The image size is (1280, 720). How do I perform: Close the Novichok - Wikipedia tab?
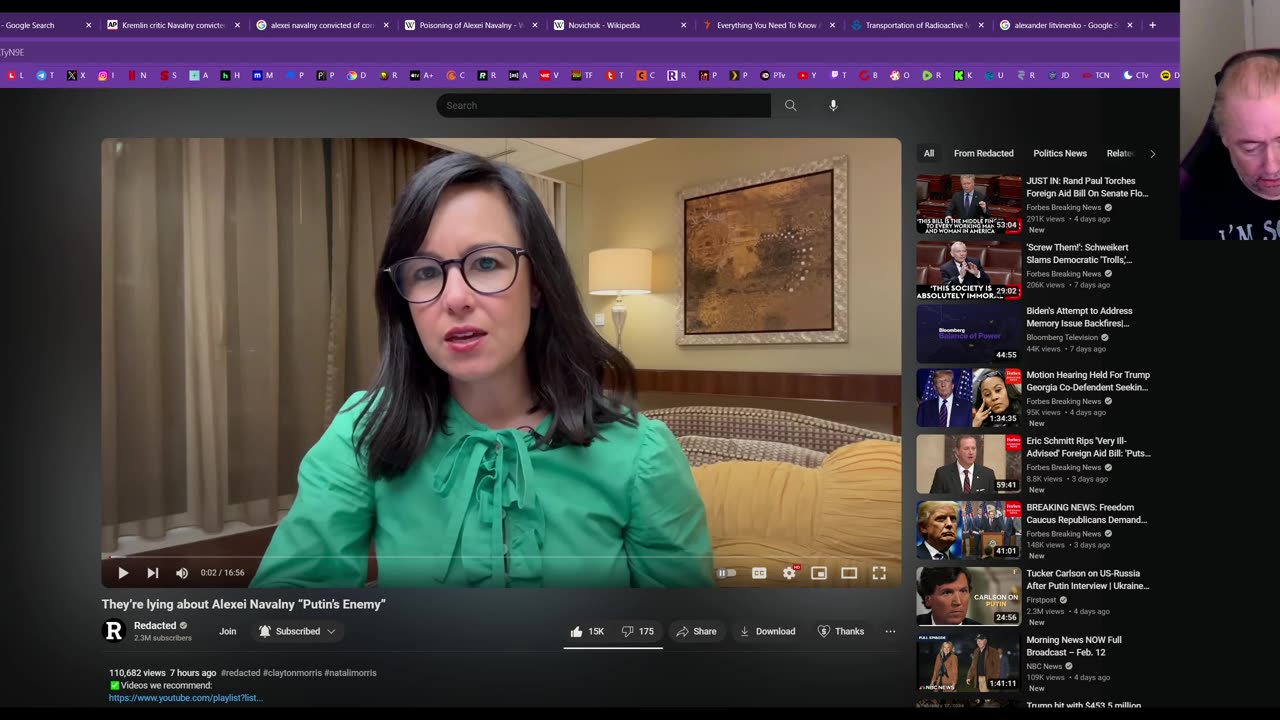(x=684, y=25)
